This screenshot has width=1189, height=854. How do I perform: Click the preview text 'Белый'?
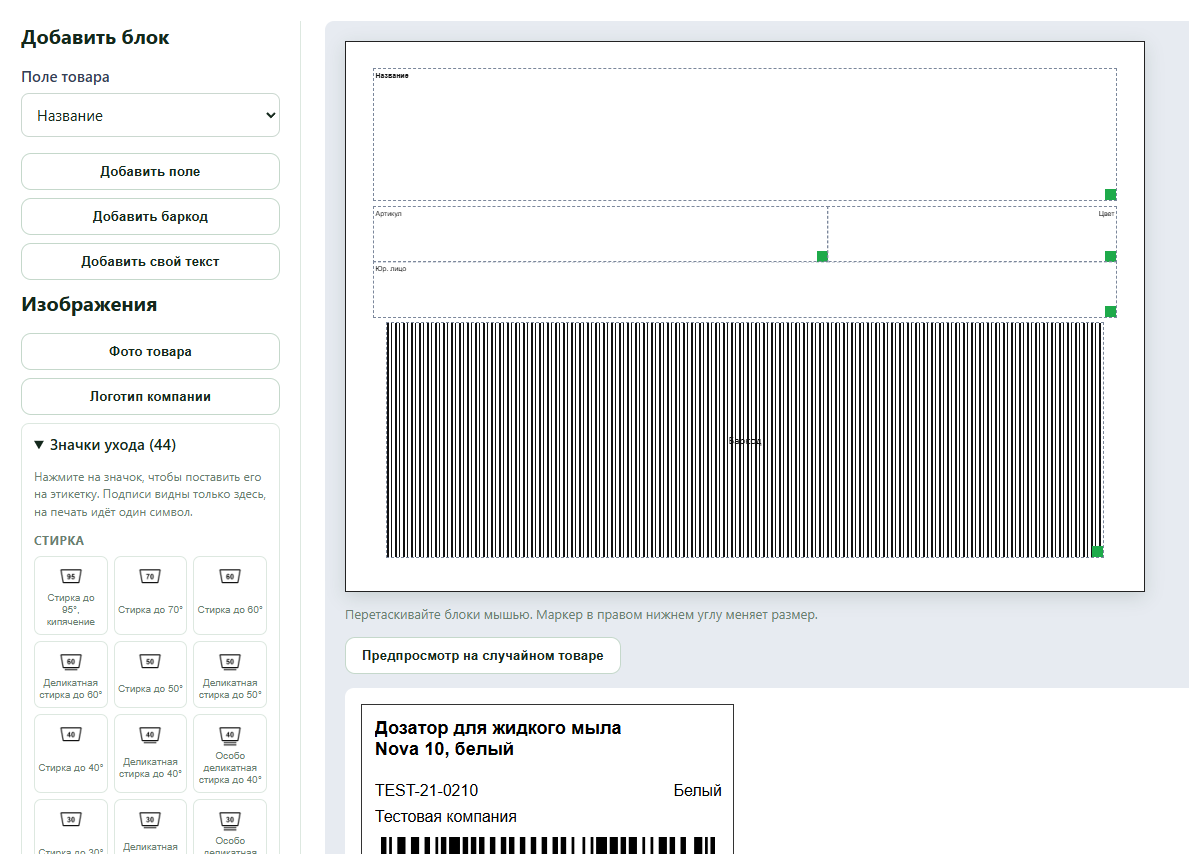pos(698,790)
